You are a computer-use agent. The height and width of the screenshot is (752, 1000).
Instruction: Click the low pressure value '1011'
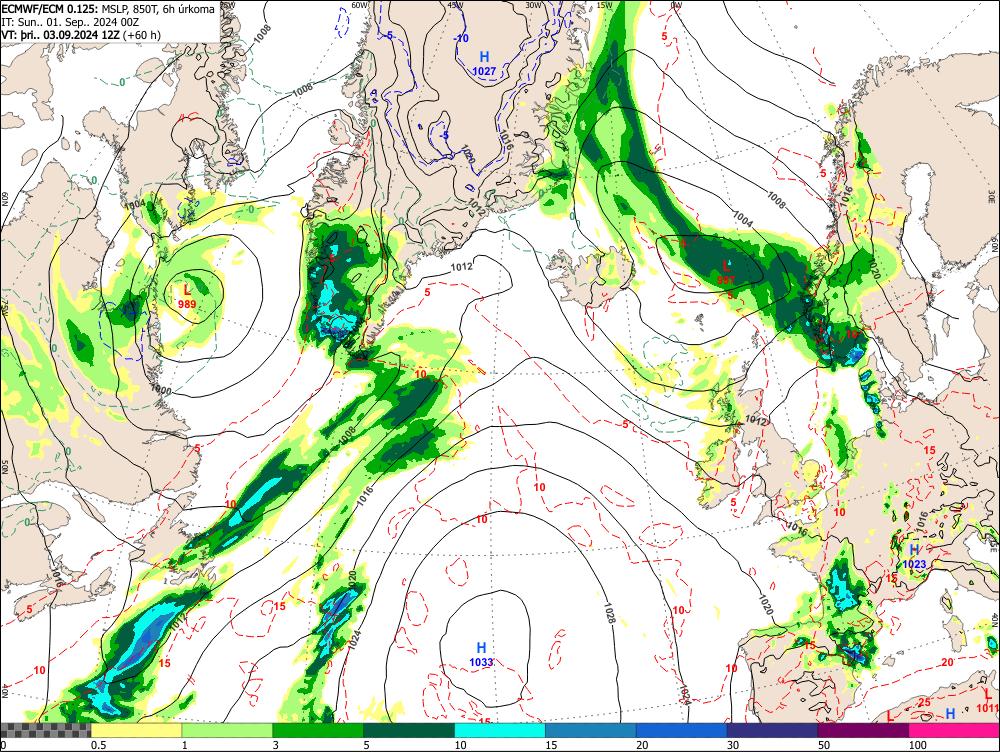click(987, 707)
